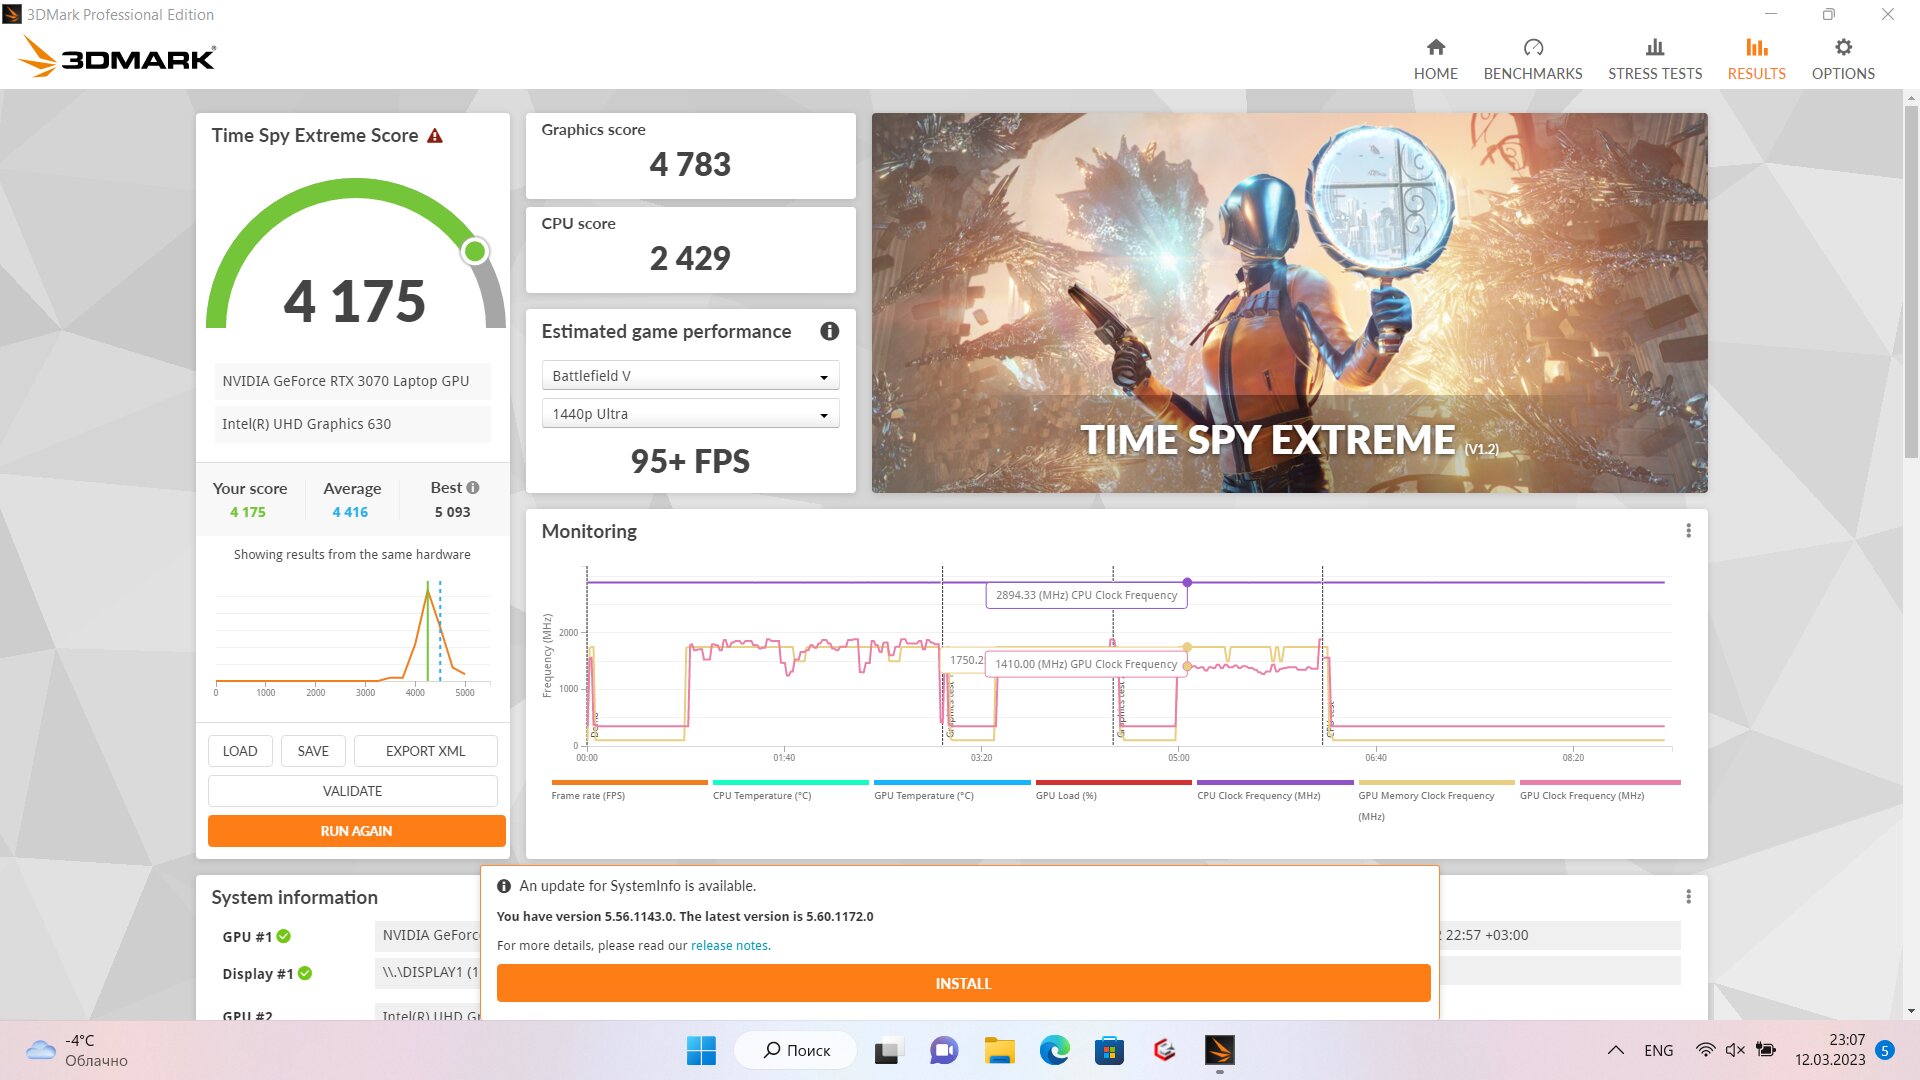Open the release notes link
The height and width of the screenshot is (1080, 1920).
click(x=729, y=946)
